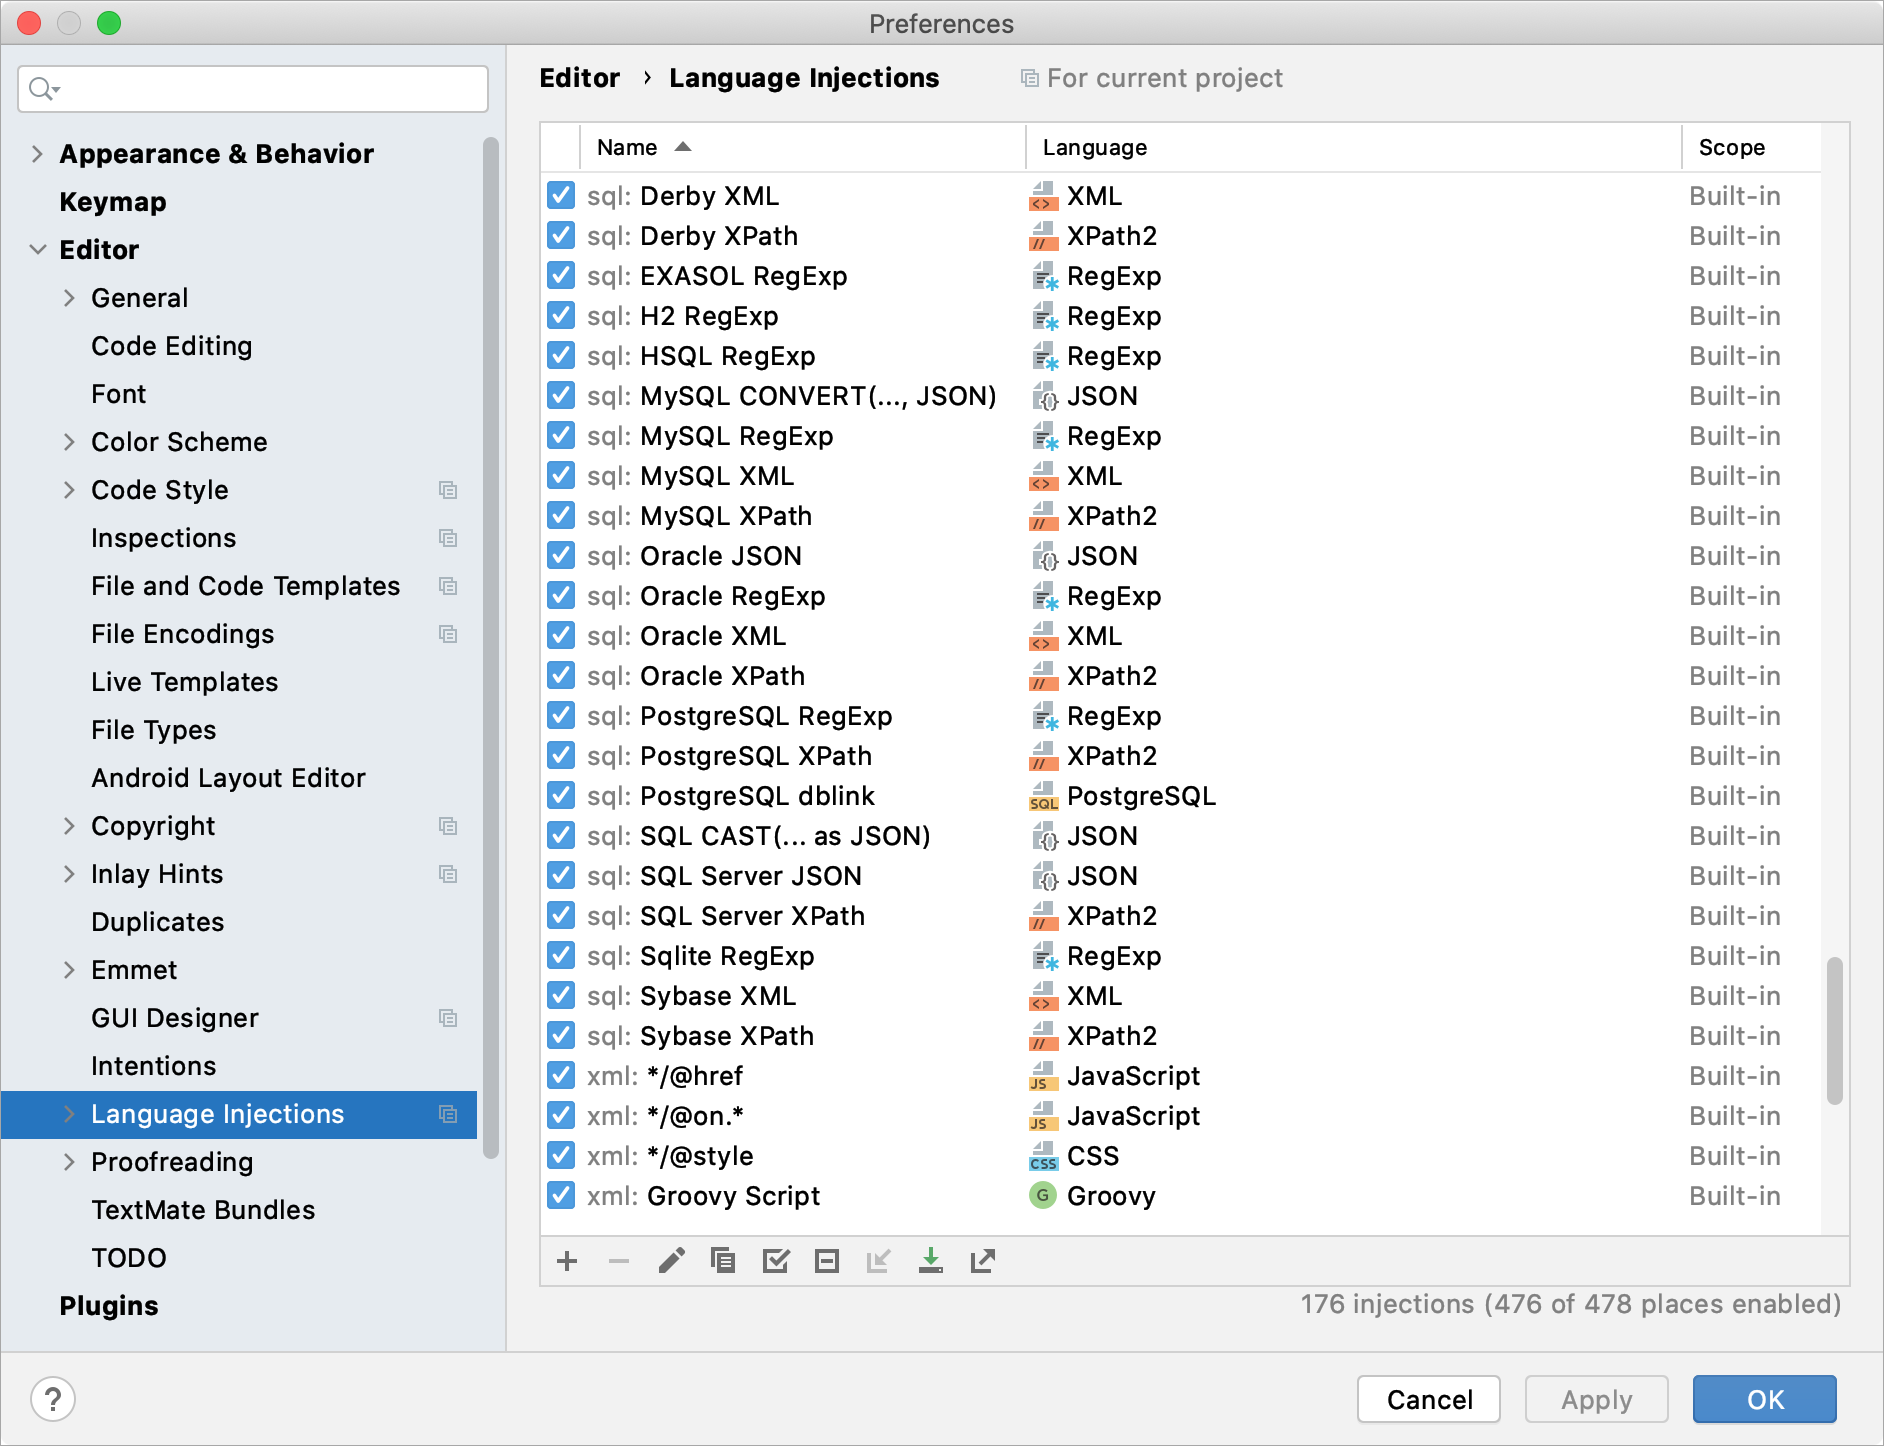
Task: Click the Editor breadcrumb link
Action: [579, 78]
